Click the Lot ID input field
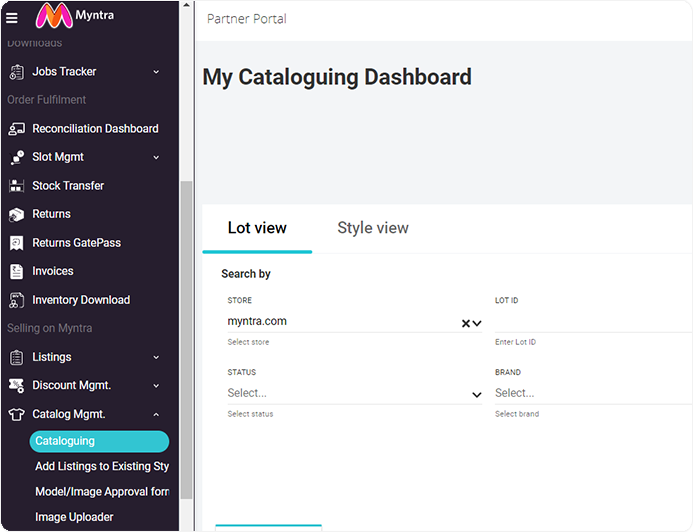The image size is (693, 532). tap(590, 322)
